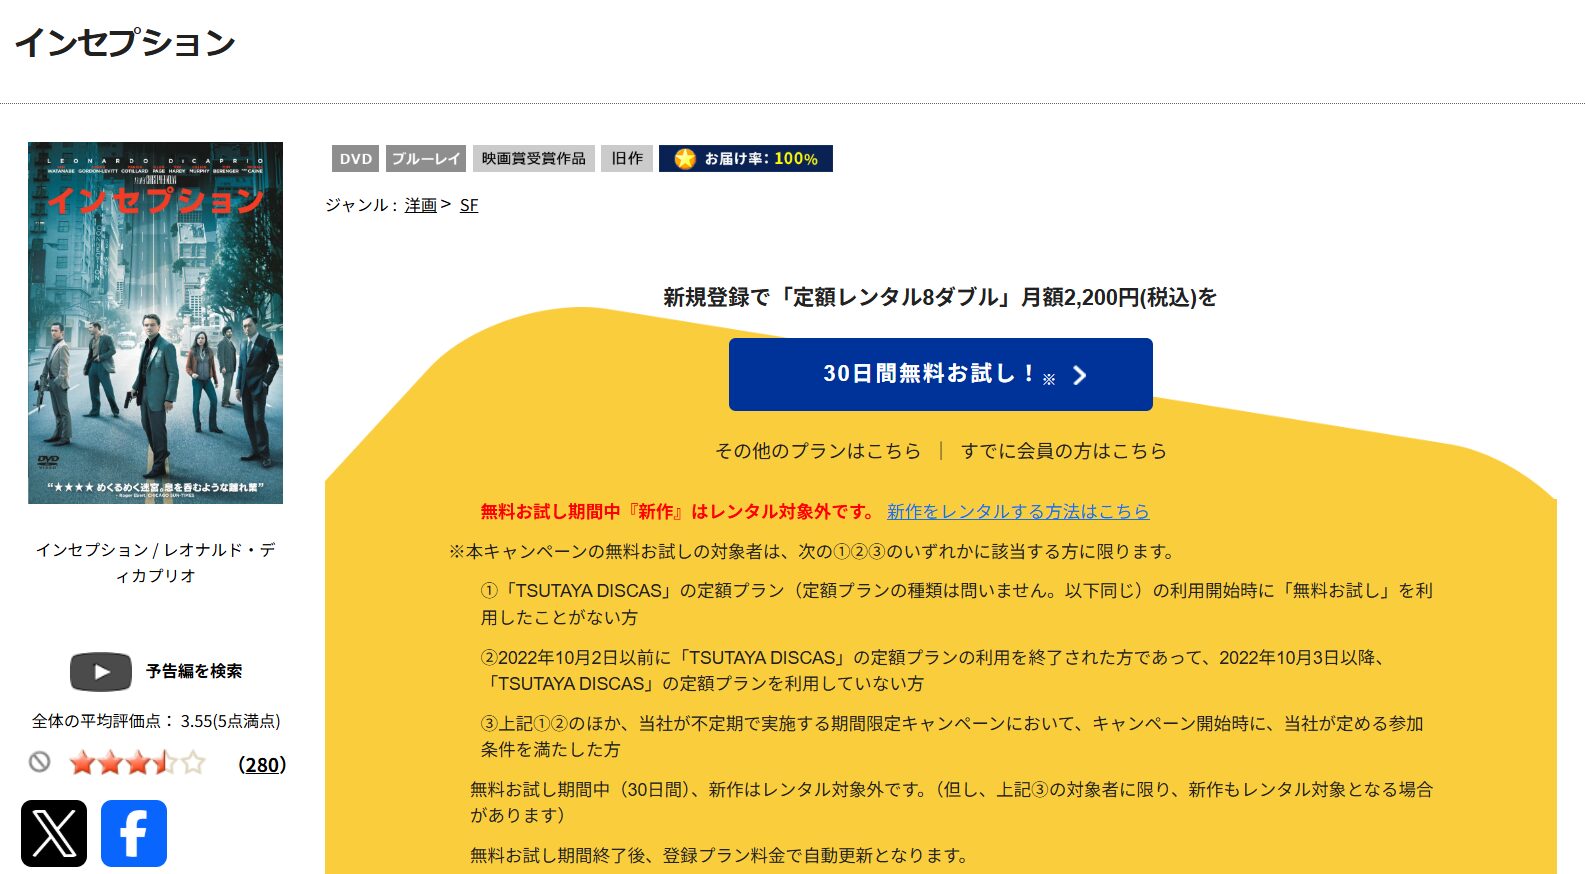1585x874 pixels.
Task: Click インセプション / レオナルド・ディカプリオ caption
Action: (x=155, y=562)
